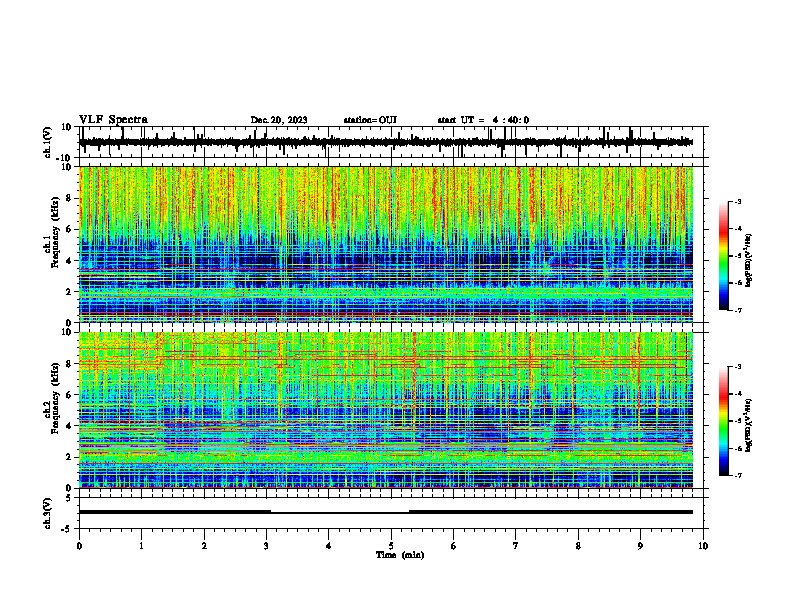Click the time axis tick label 7
This screenshot has height=612, width=792.
tap(516, 546)
